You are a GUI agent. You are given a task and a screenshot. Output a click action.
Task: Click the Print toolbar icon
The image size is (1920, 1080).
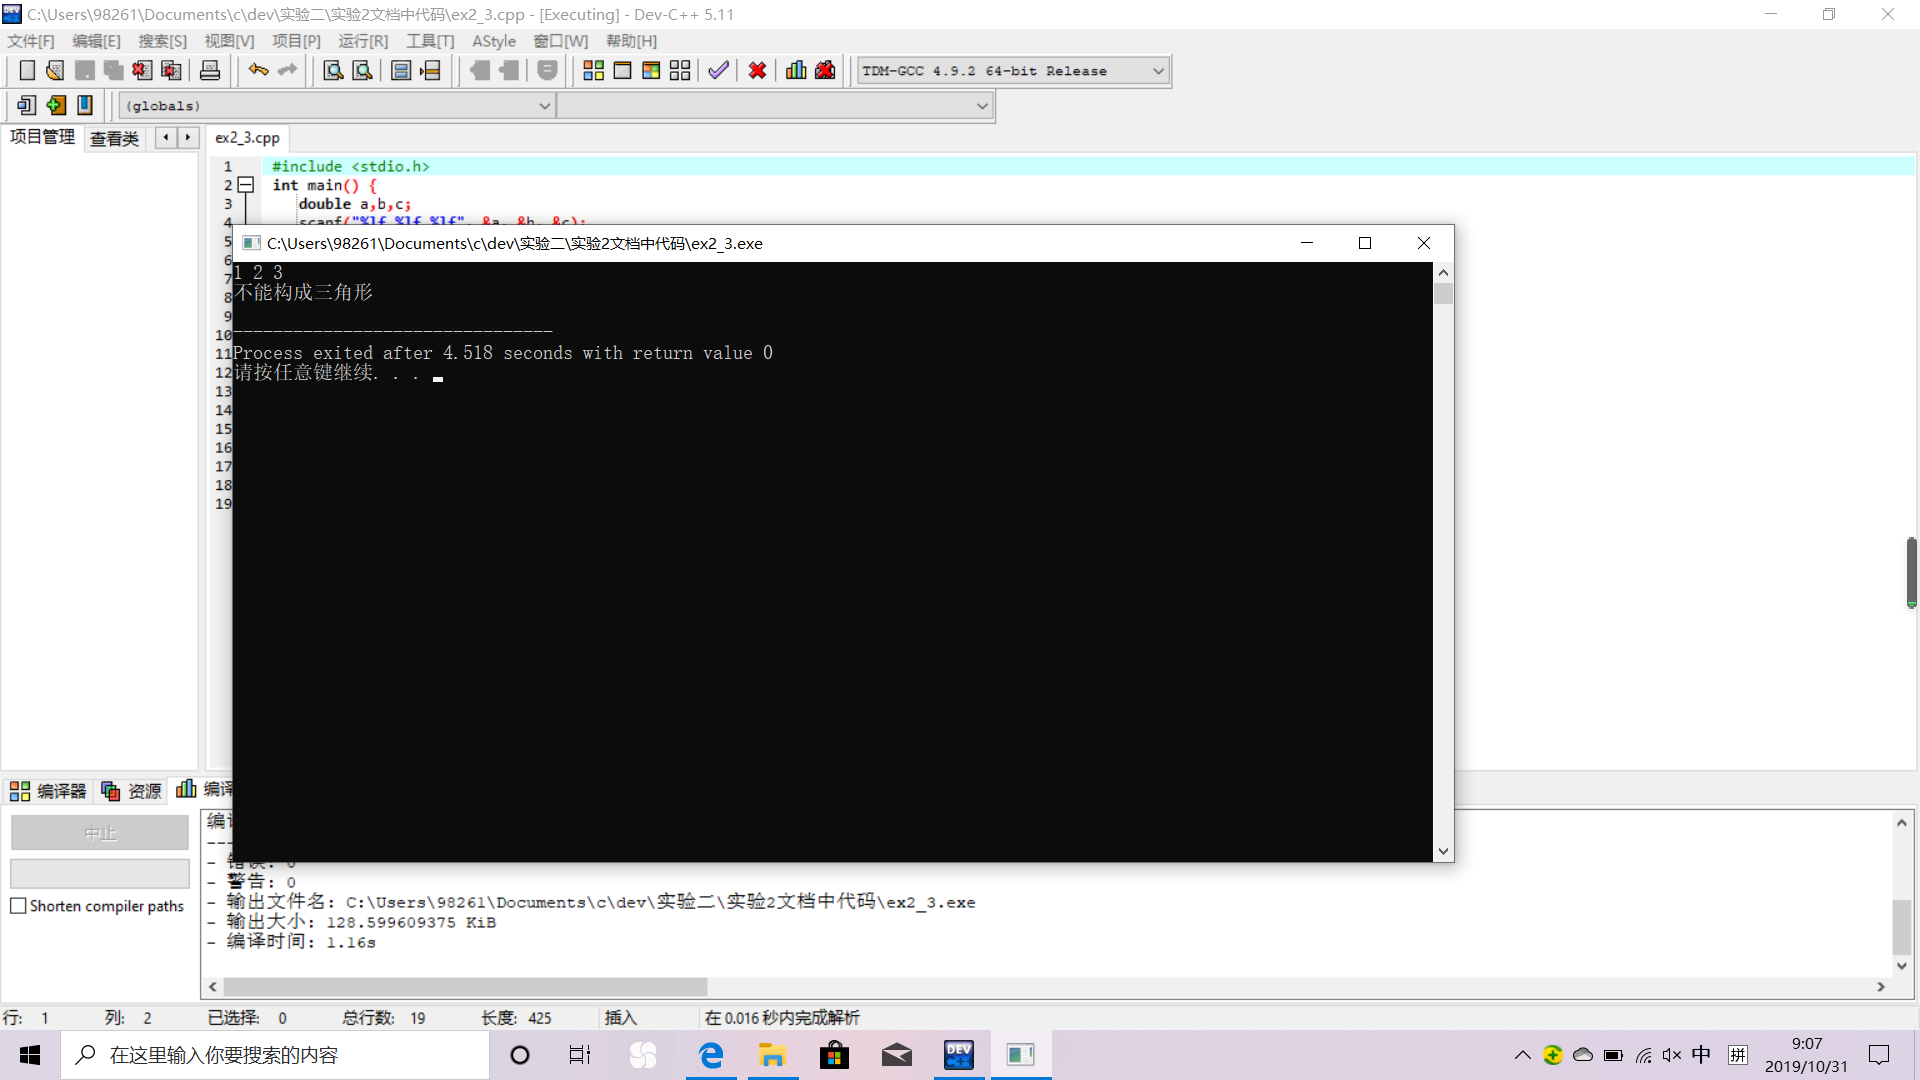[210, 71]
